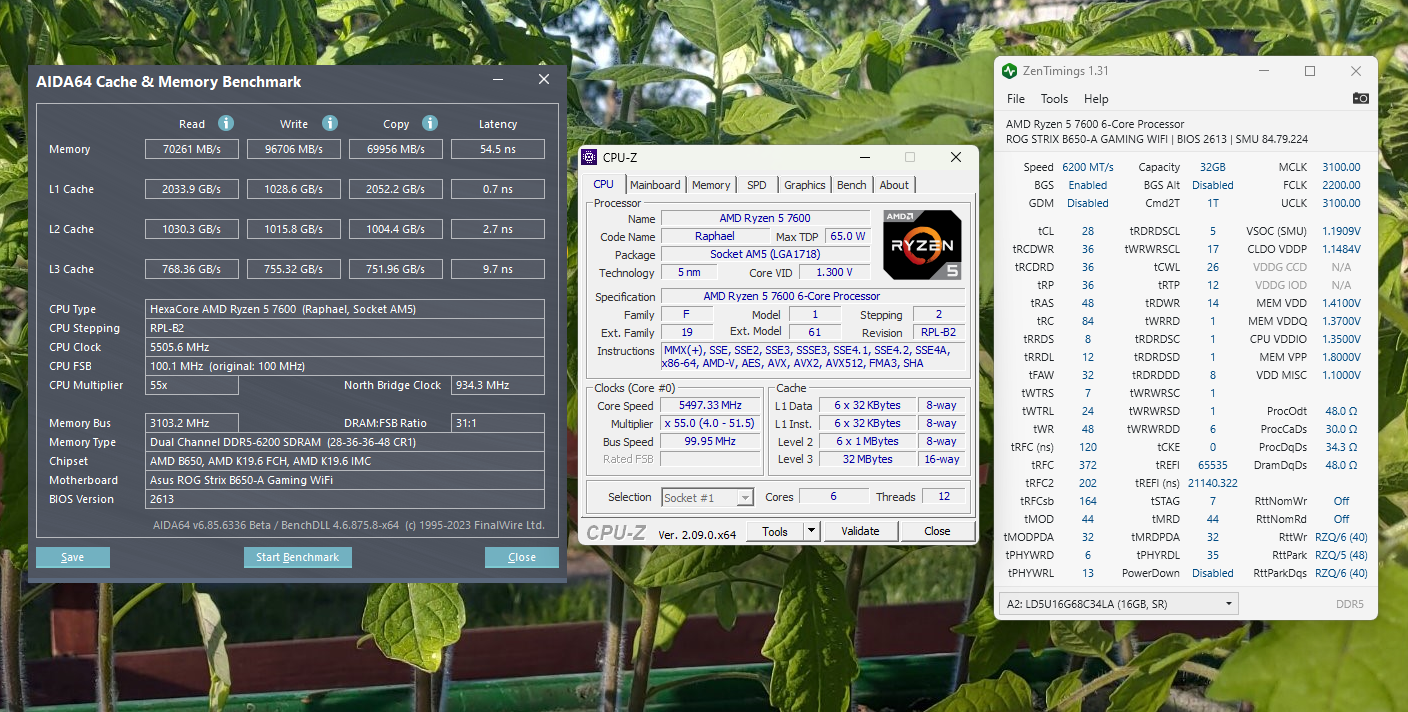The height and width of the screenshot is (712, 1408).
Task: Click the L3 Cache Copy value 751.96 GB/s
Action: click(x=396, y=269)
